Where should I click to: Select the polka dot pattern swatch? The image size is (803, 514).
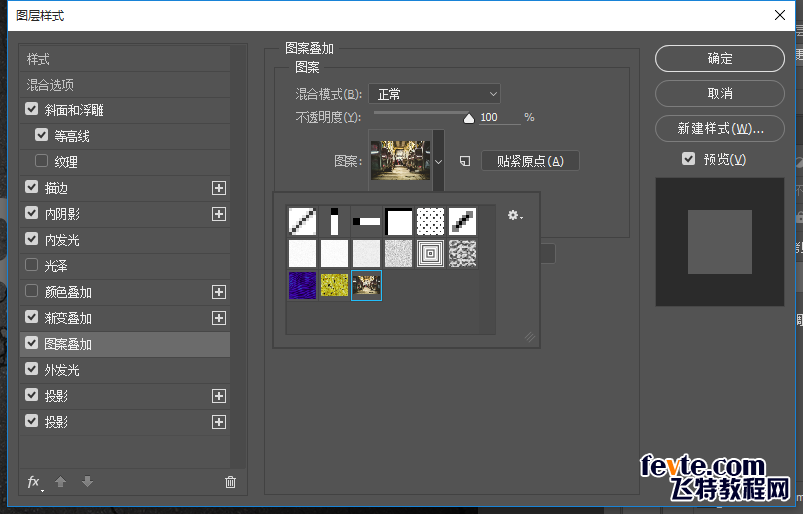[x=431, y=221]
